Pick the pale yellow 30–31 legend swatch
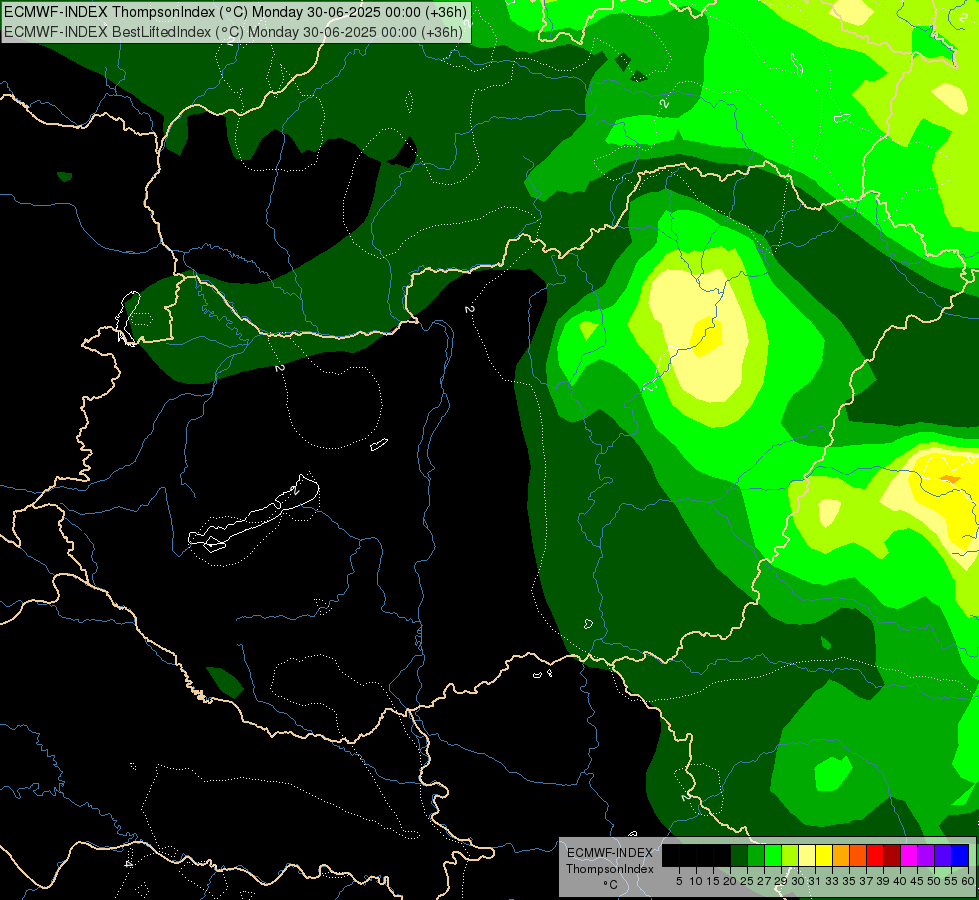Viewport: 979px width, 900px height. pos(807,855)
